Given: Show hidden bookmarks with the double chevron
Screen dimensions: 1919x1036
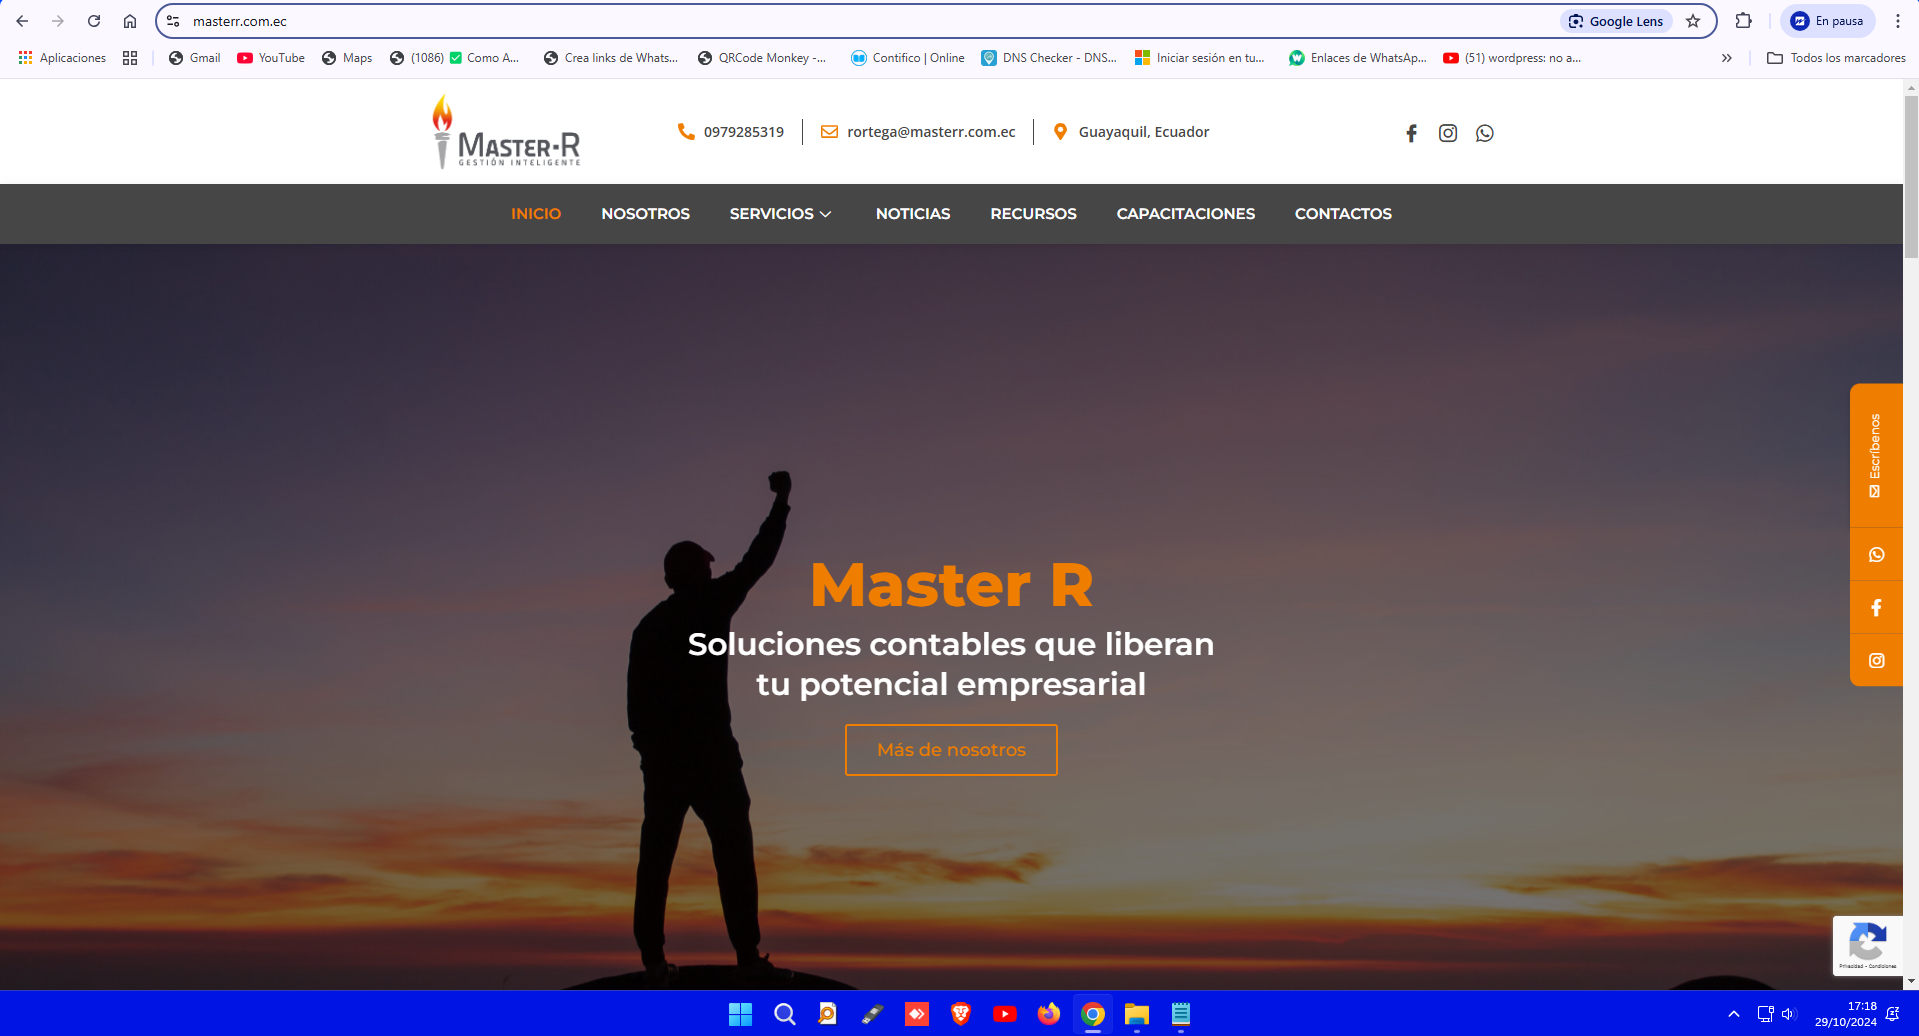Looking at the screenshot, I should (x=1726, y=58).
